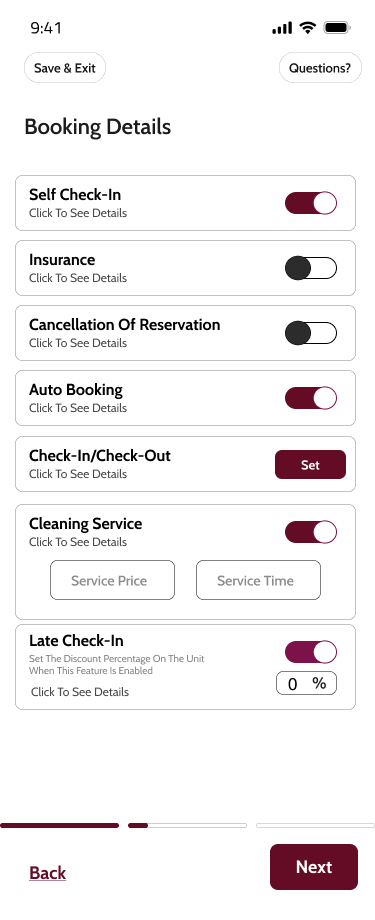Disable the Auto Booking toggle
Screen dimensions: 375x920
(x=311, y=398)
